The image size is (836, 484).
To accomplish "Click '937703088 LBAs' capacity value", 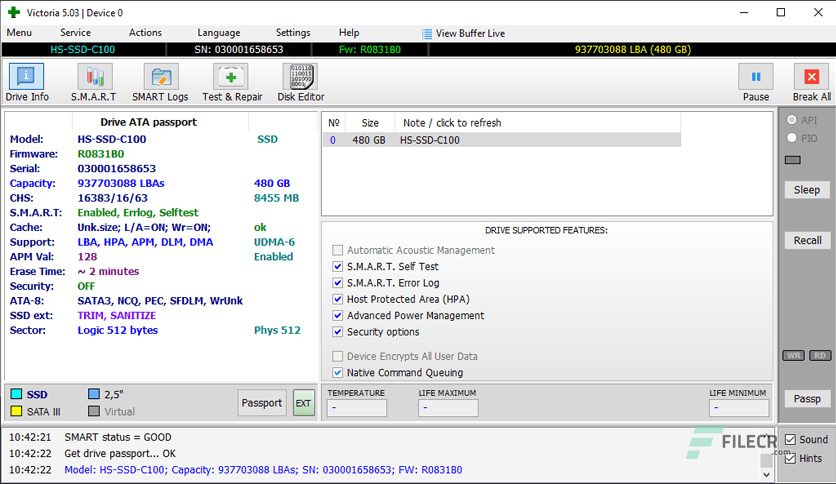I will coord(121,183).
